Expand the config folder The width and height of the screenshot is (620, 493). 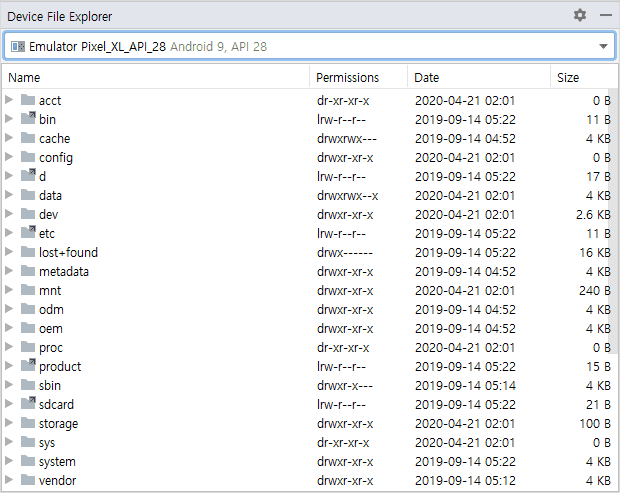(x=9, y=157)
